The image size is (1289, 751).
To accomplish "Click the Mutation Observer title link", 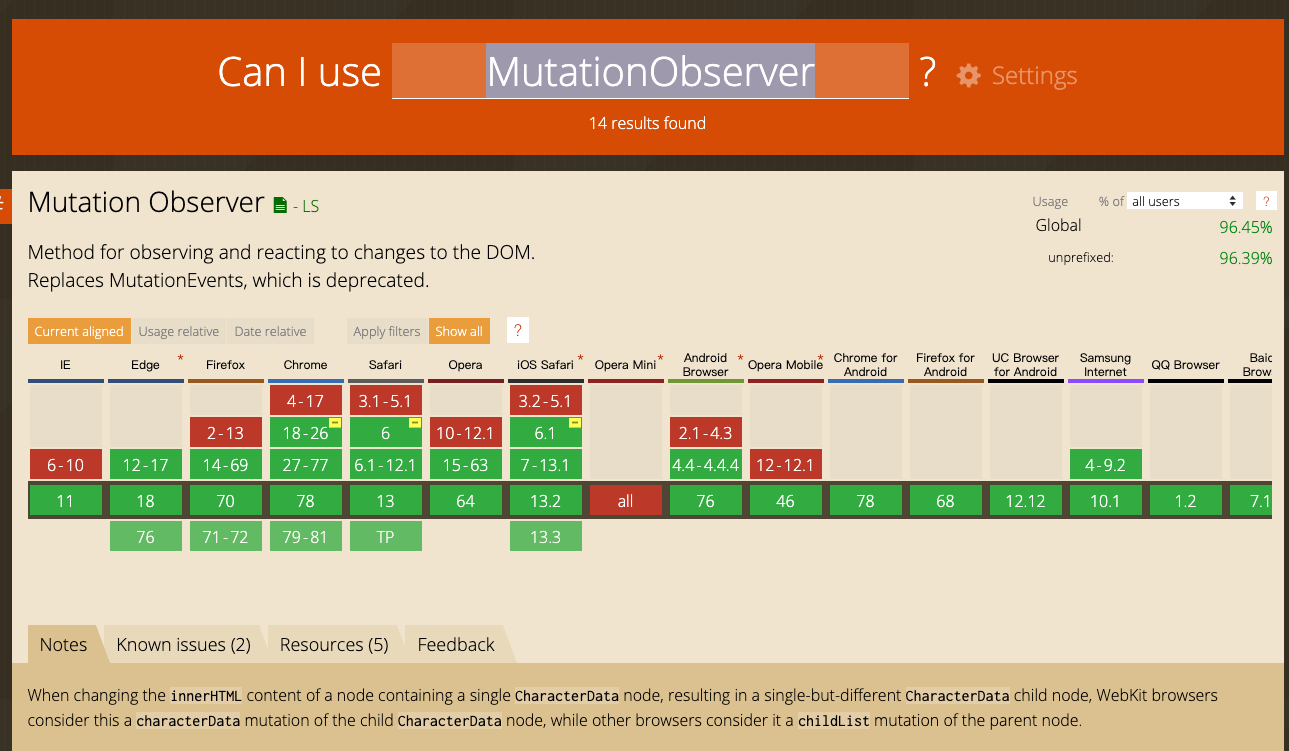I will pyautogui.click(x=146, y=202).
